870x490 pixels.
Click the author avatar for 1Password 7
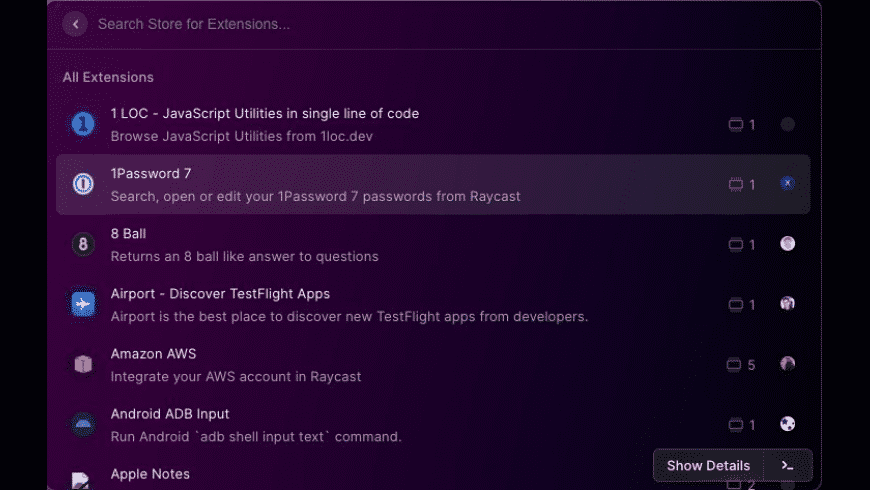787,183
